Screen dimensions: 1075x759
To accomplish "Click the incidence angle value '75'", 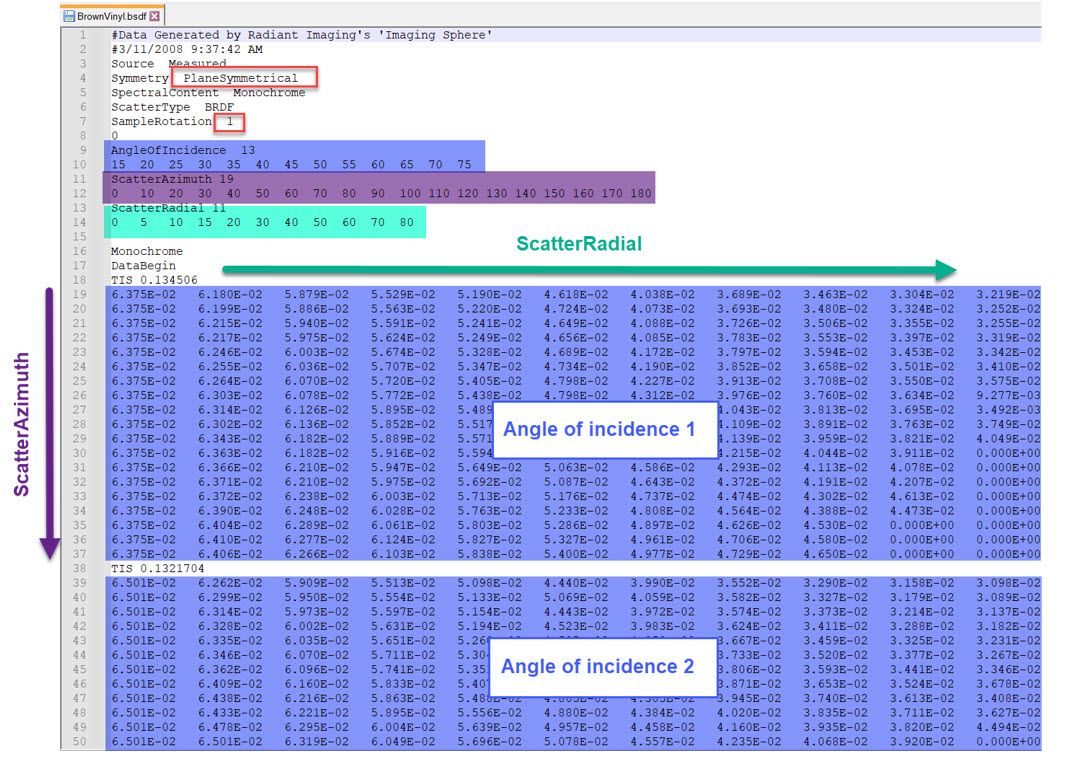I will (464, 165).
